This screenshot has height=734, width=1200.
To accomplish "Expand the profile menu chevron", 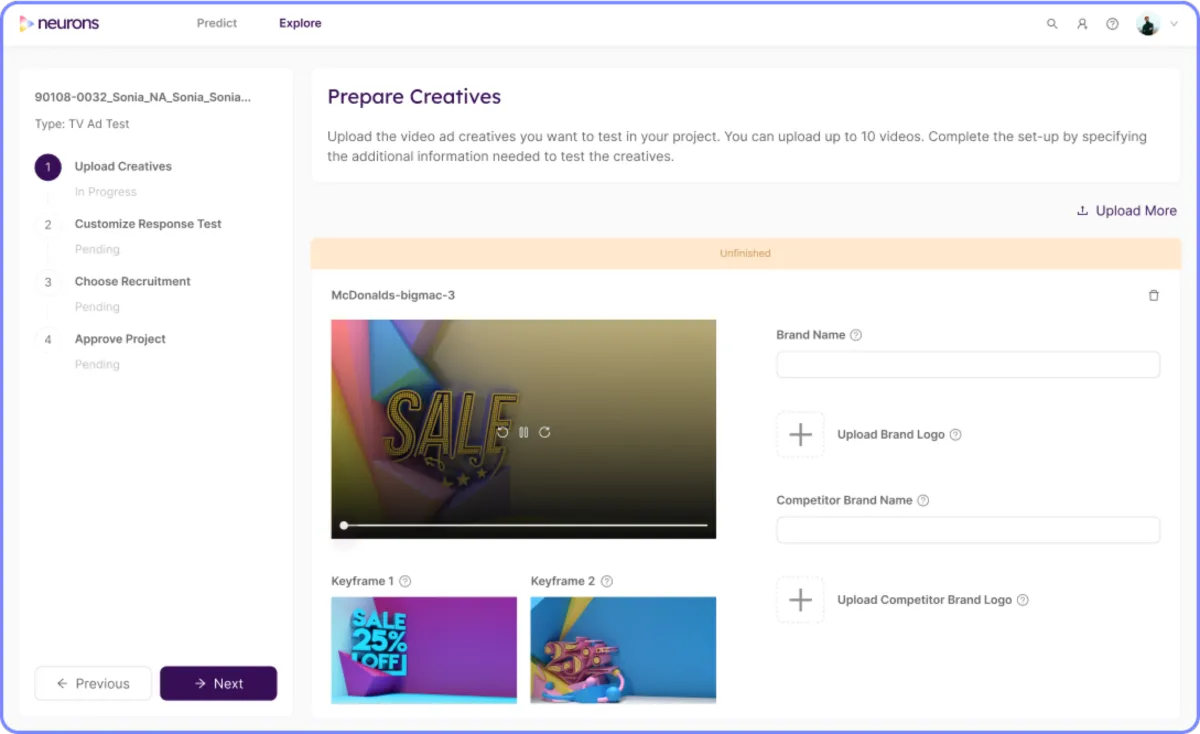I will pos(1173,24).
